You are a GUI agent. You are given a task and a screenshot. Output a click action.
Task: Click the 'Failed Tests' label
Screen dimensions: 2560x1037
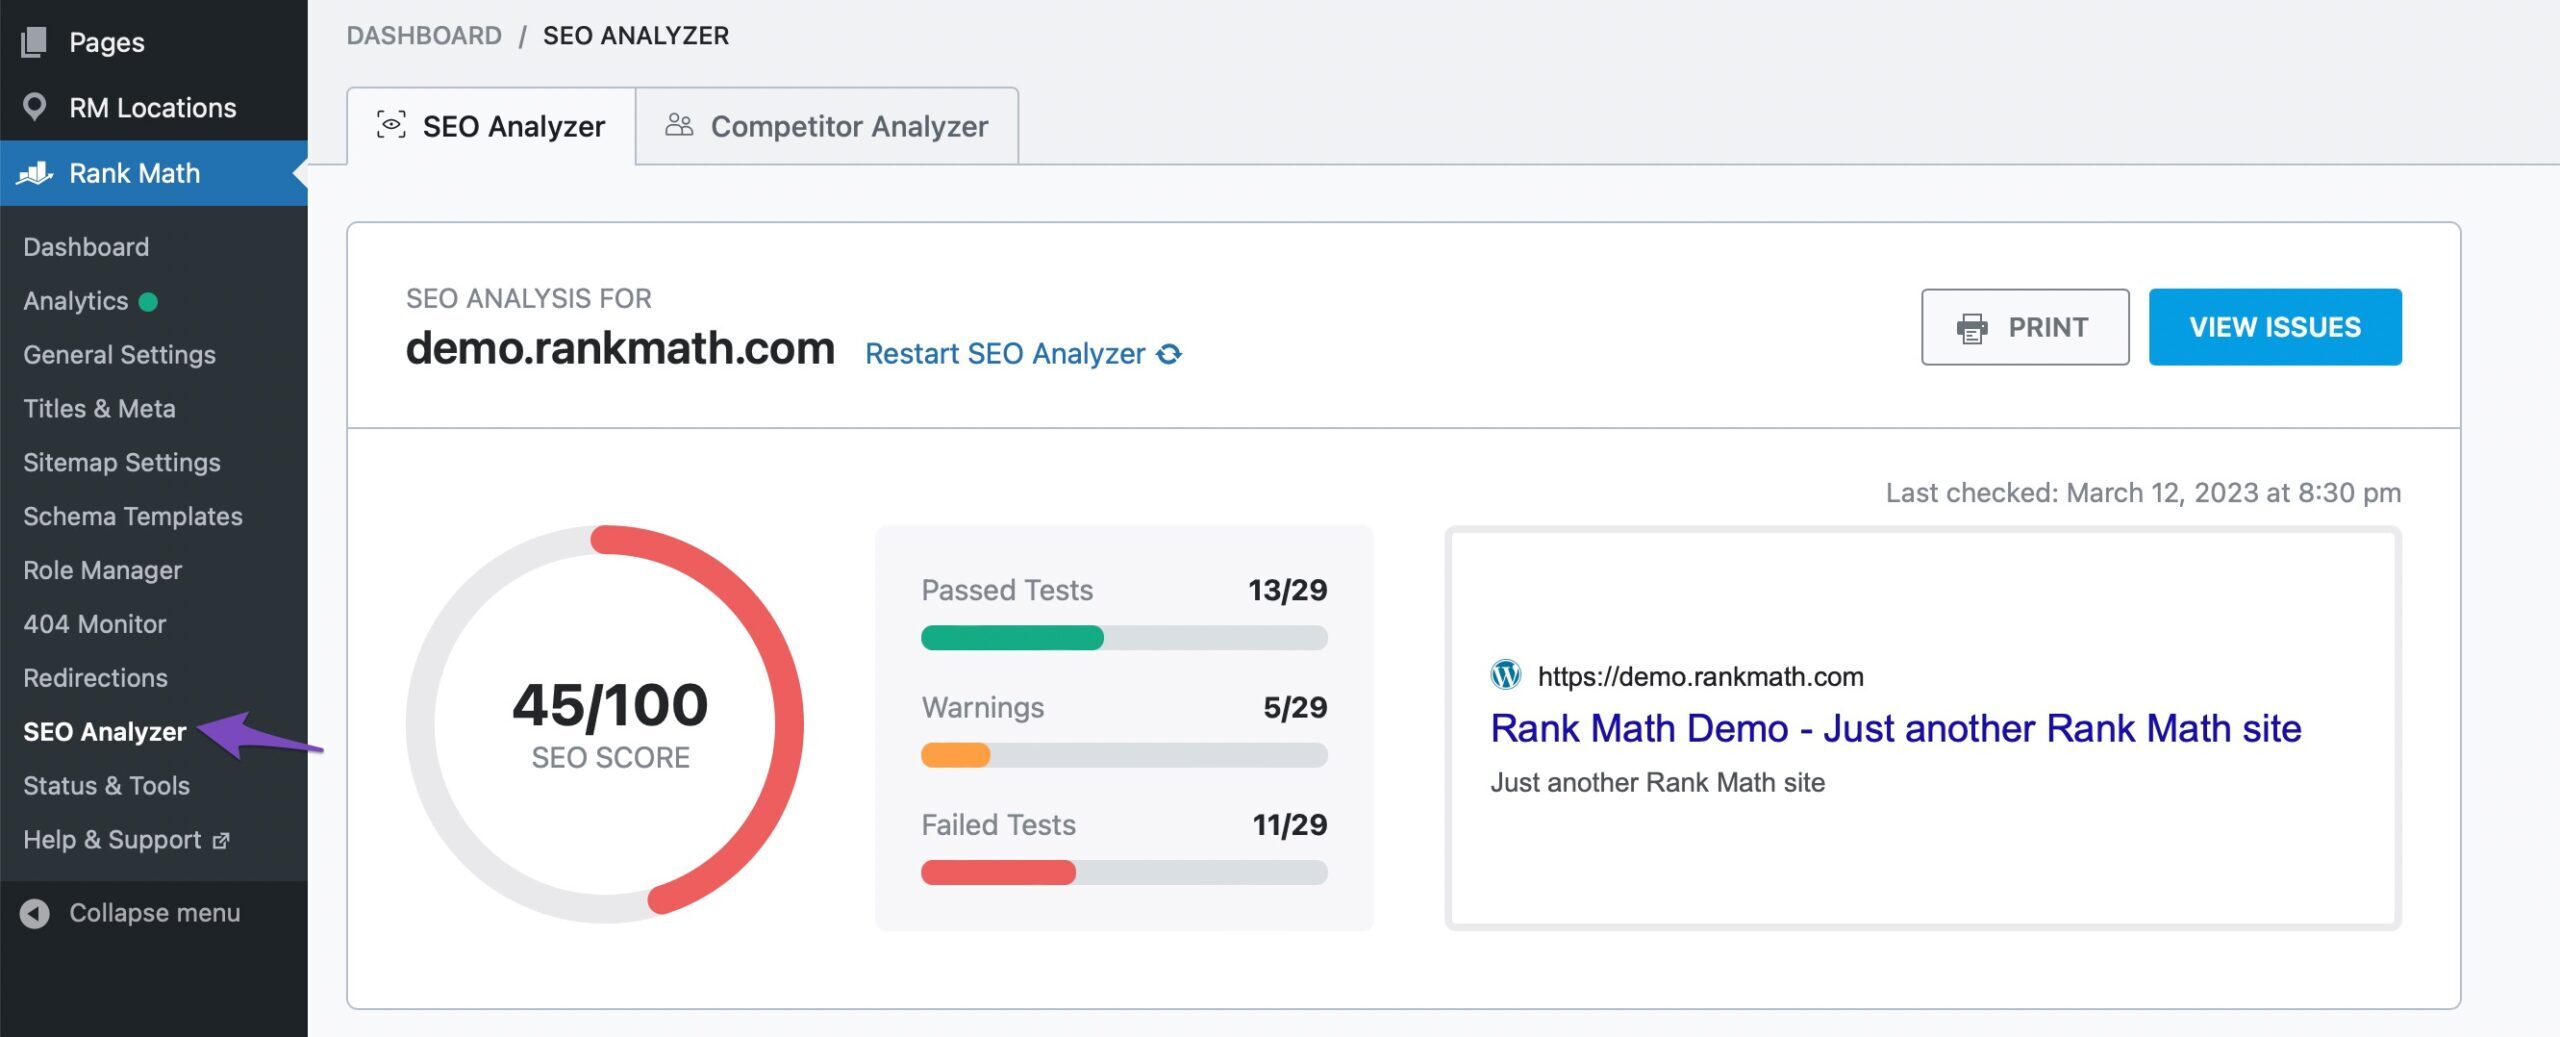point(998,825)
